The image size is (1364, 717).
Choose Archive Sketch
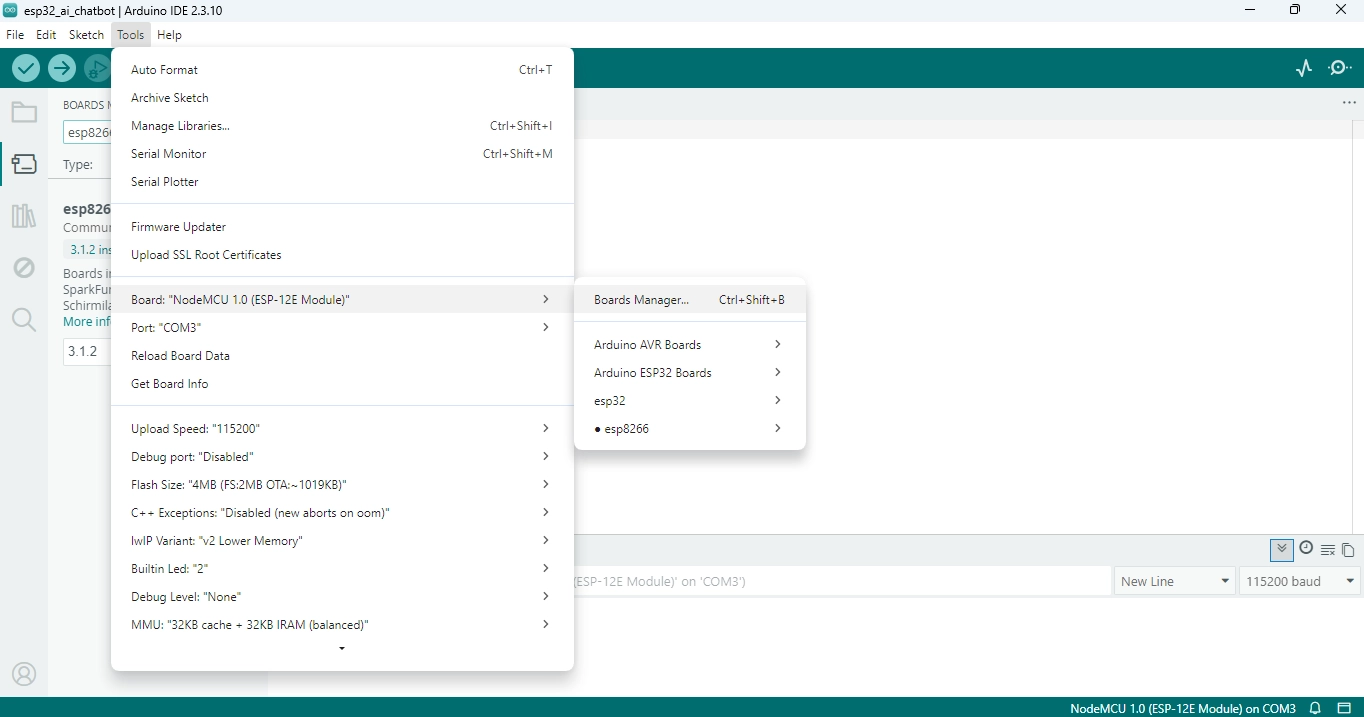pos(342,98)
